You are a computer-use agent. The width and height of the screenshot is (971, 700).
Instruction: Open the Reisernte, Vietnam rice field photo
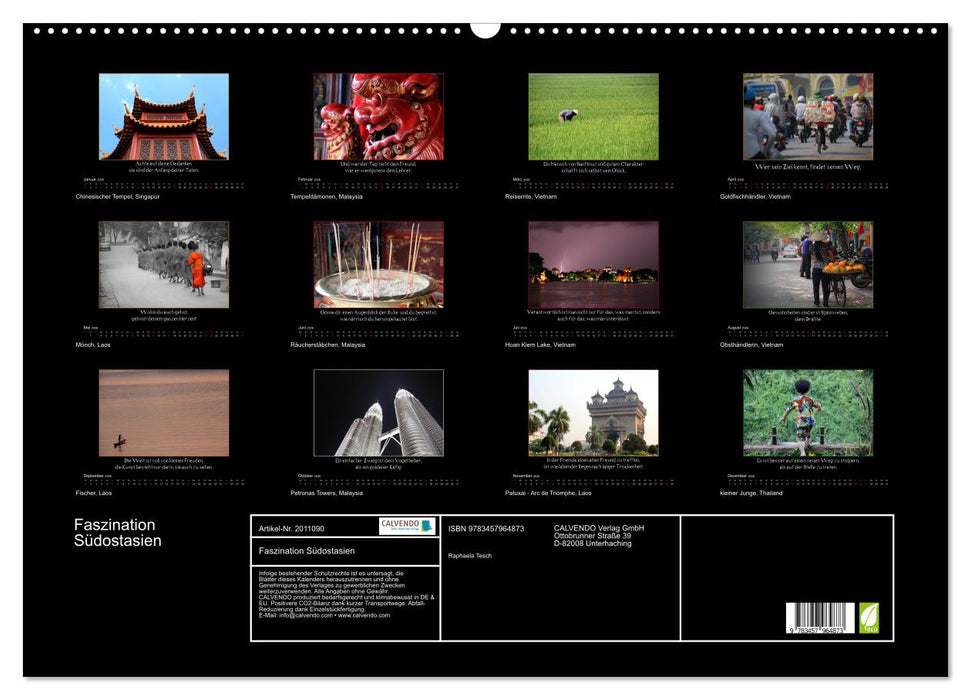tap(593, 116)
